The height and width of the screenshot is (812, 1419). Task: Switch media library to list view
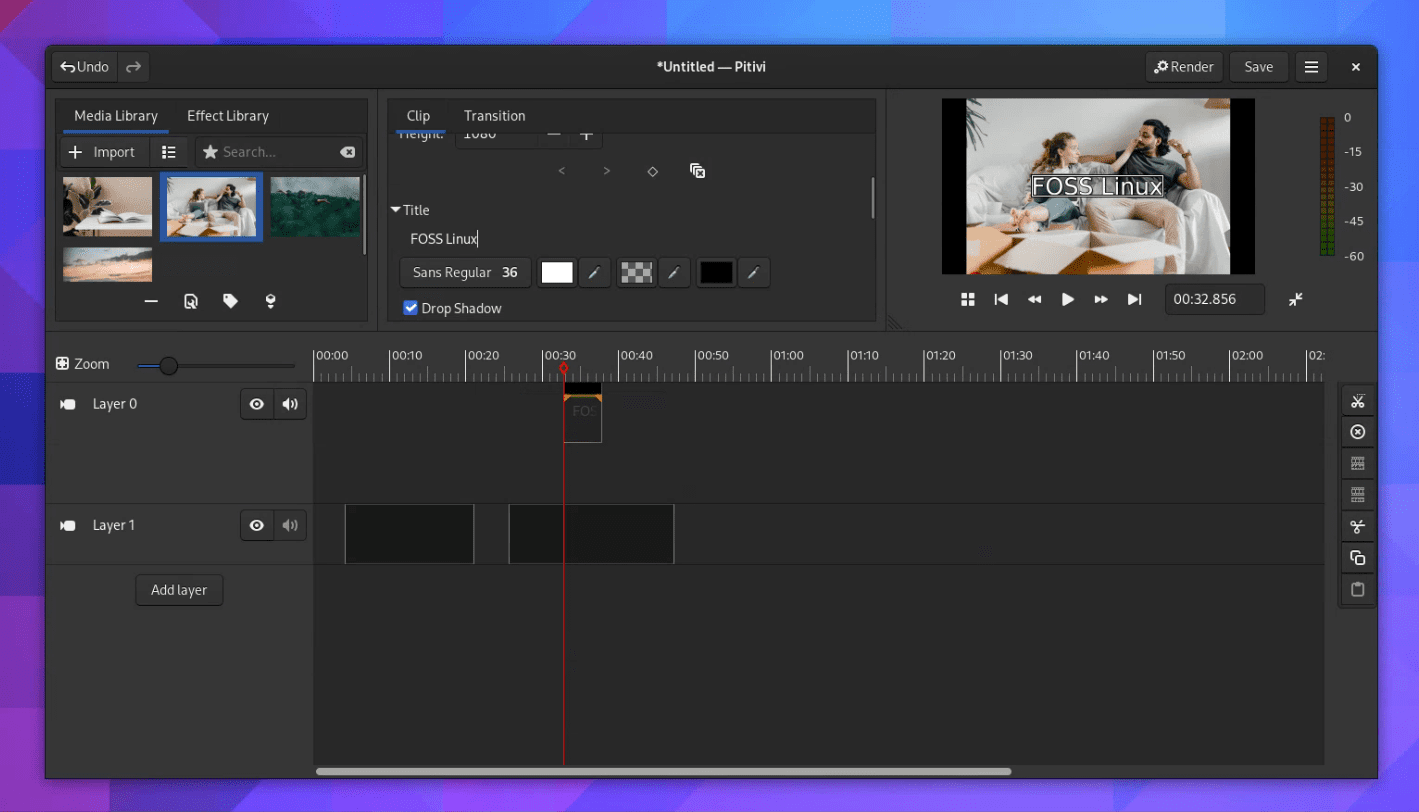pos(169,152)
